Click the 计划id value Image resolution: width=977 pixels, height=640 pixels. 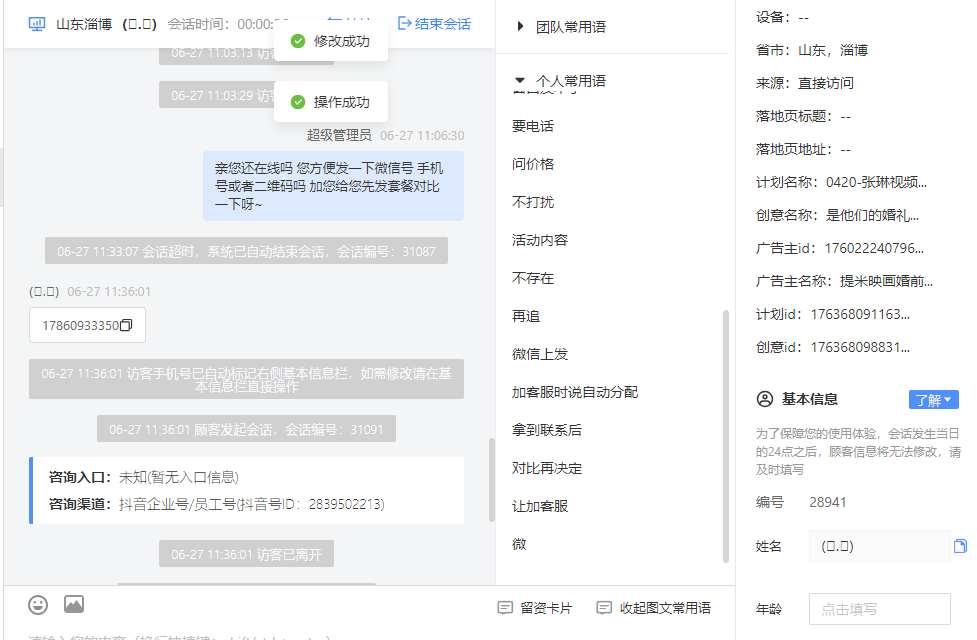point(860,315)
